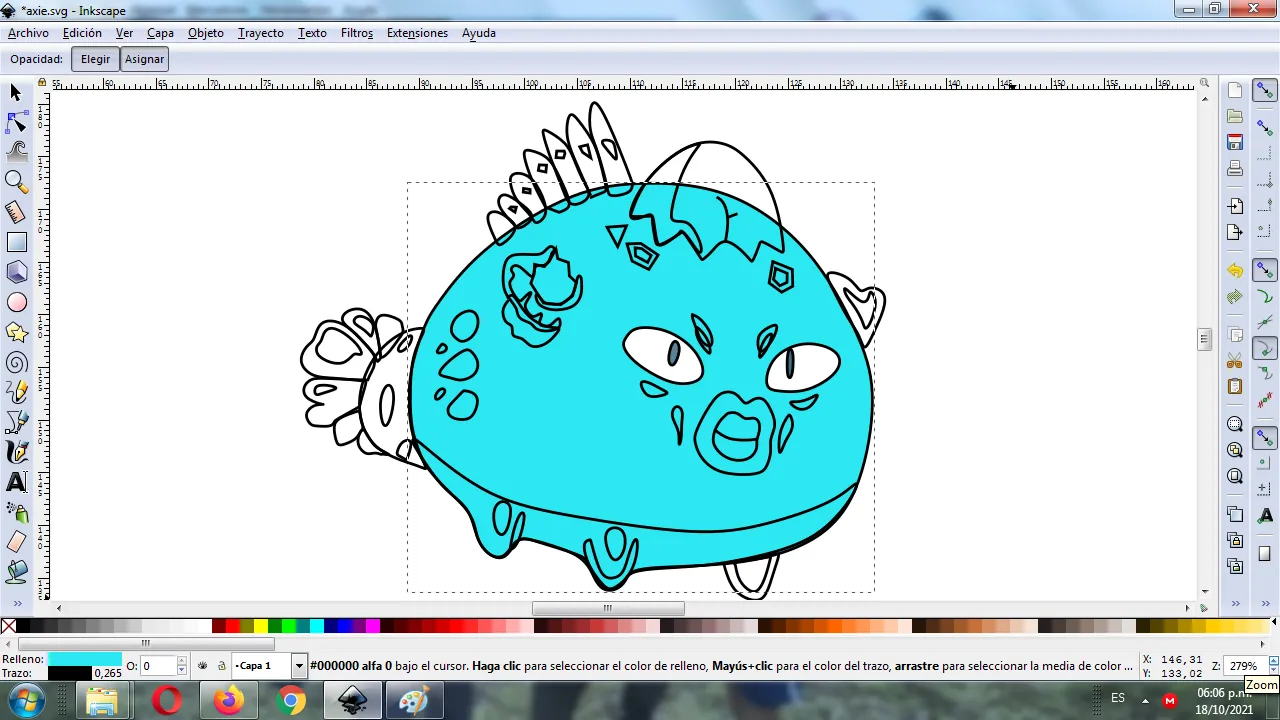This screenshot has height=720, width=1280.
Task: Select the Spray tool
Action: [x=16, y=512]
